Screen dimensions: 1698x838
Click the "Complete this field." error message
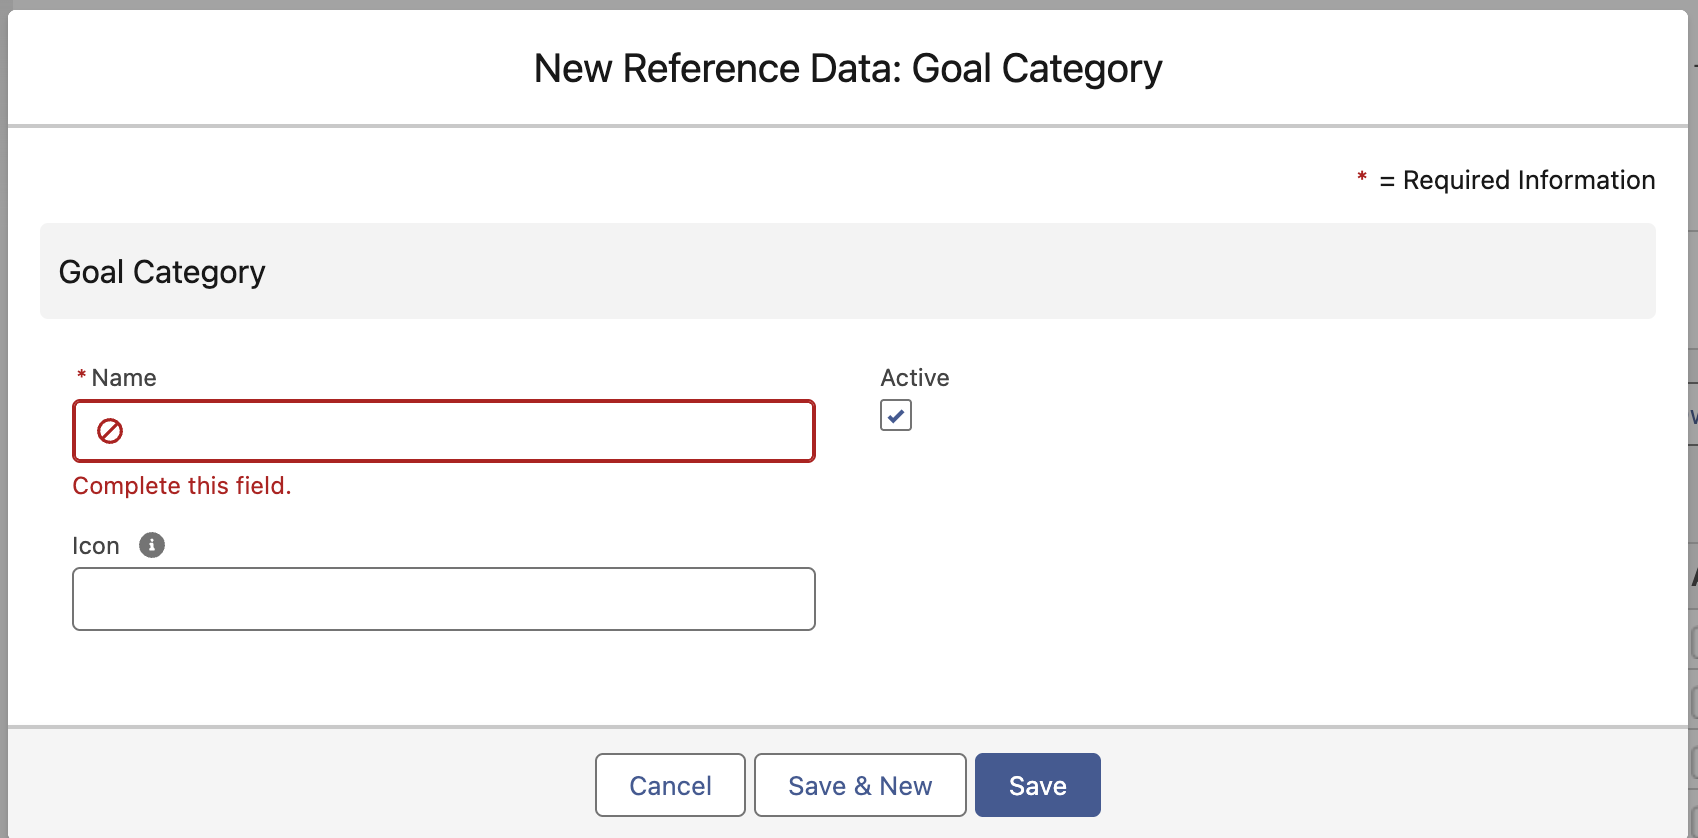tap(182, 486)
